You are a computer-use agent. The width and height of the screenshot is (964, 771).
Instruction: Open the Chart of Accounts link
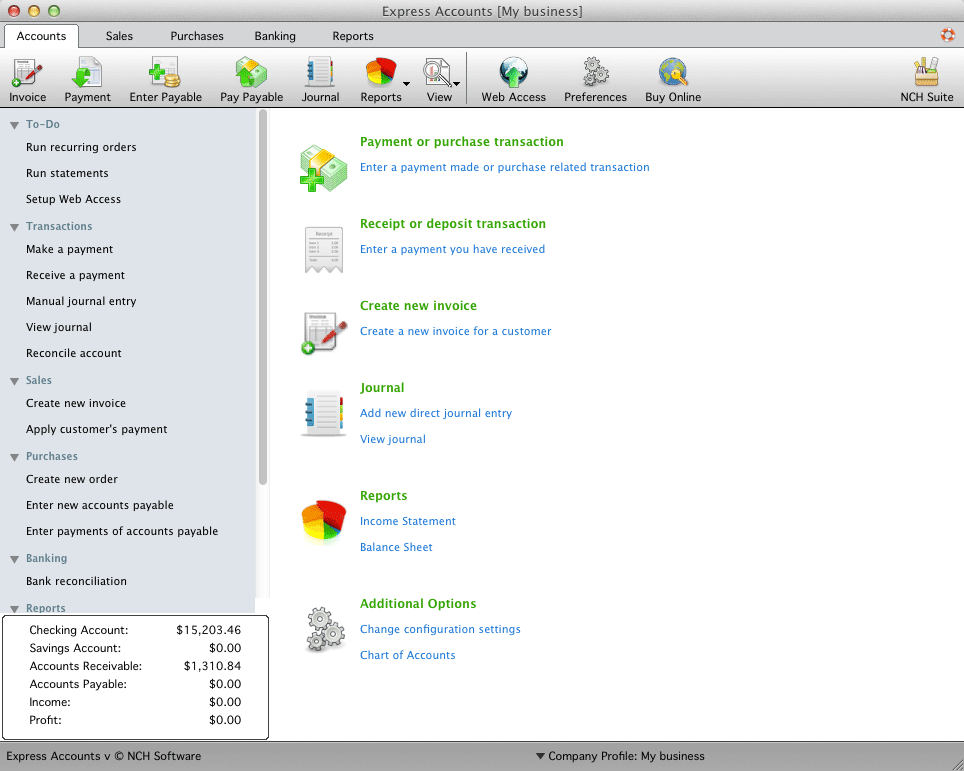coord(407,655)
